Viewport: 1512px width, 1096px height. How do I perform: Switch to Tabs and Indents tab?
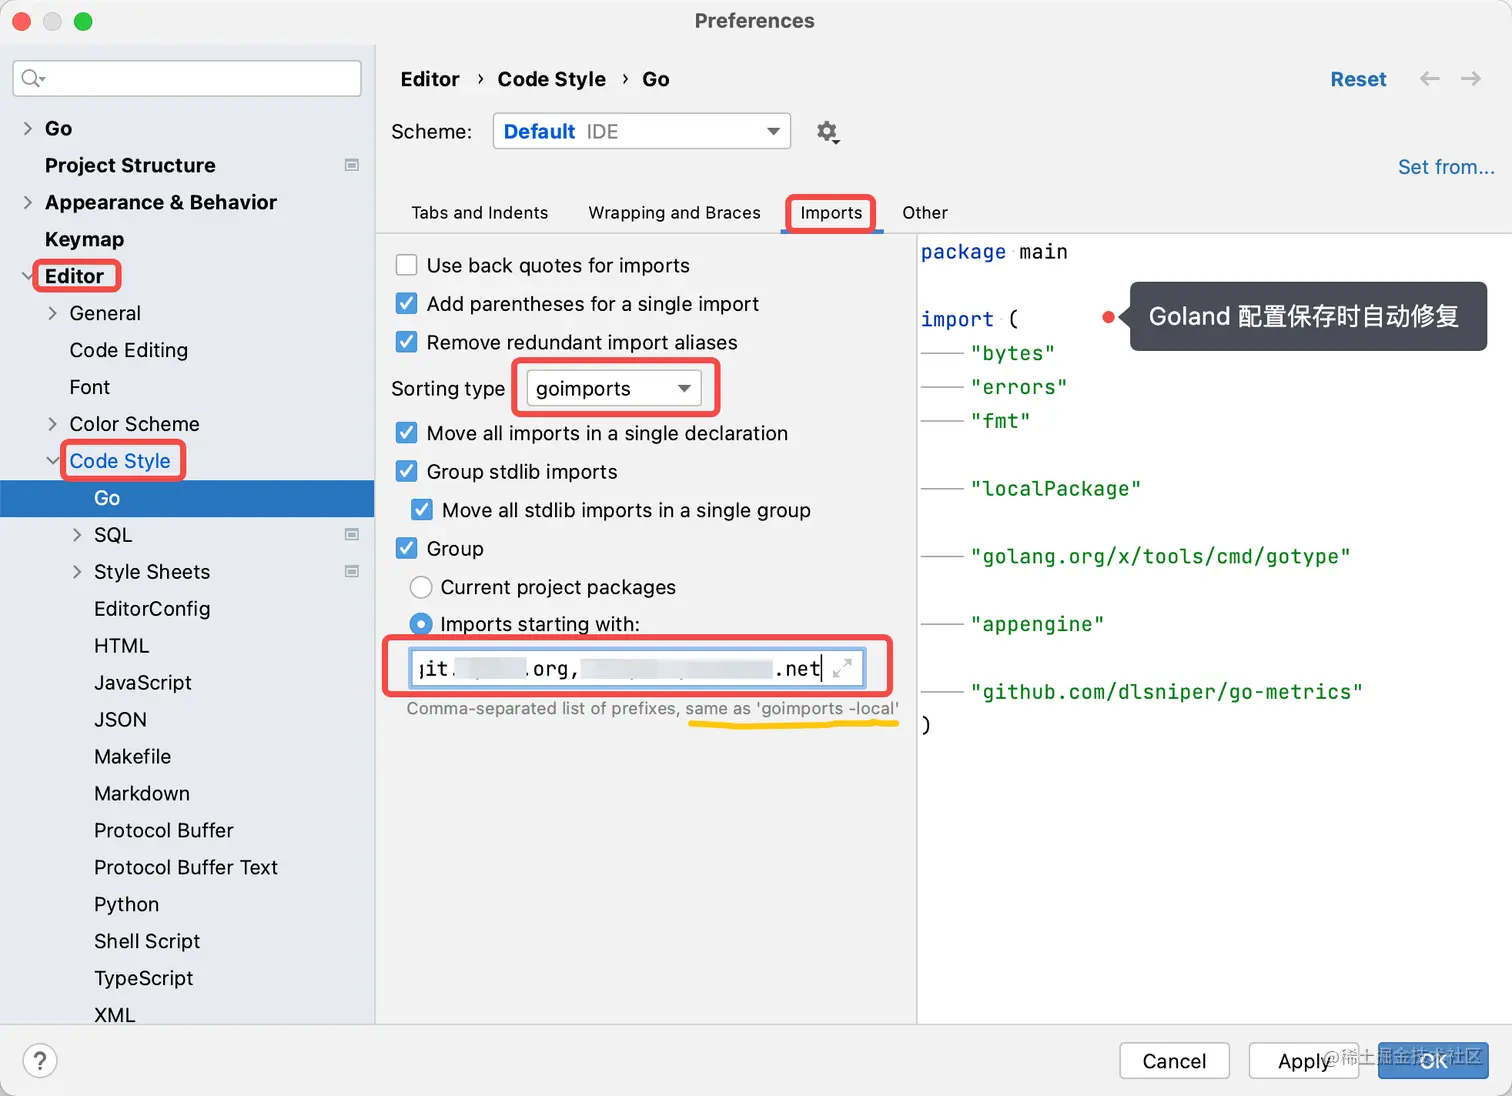point(480,213)
